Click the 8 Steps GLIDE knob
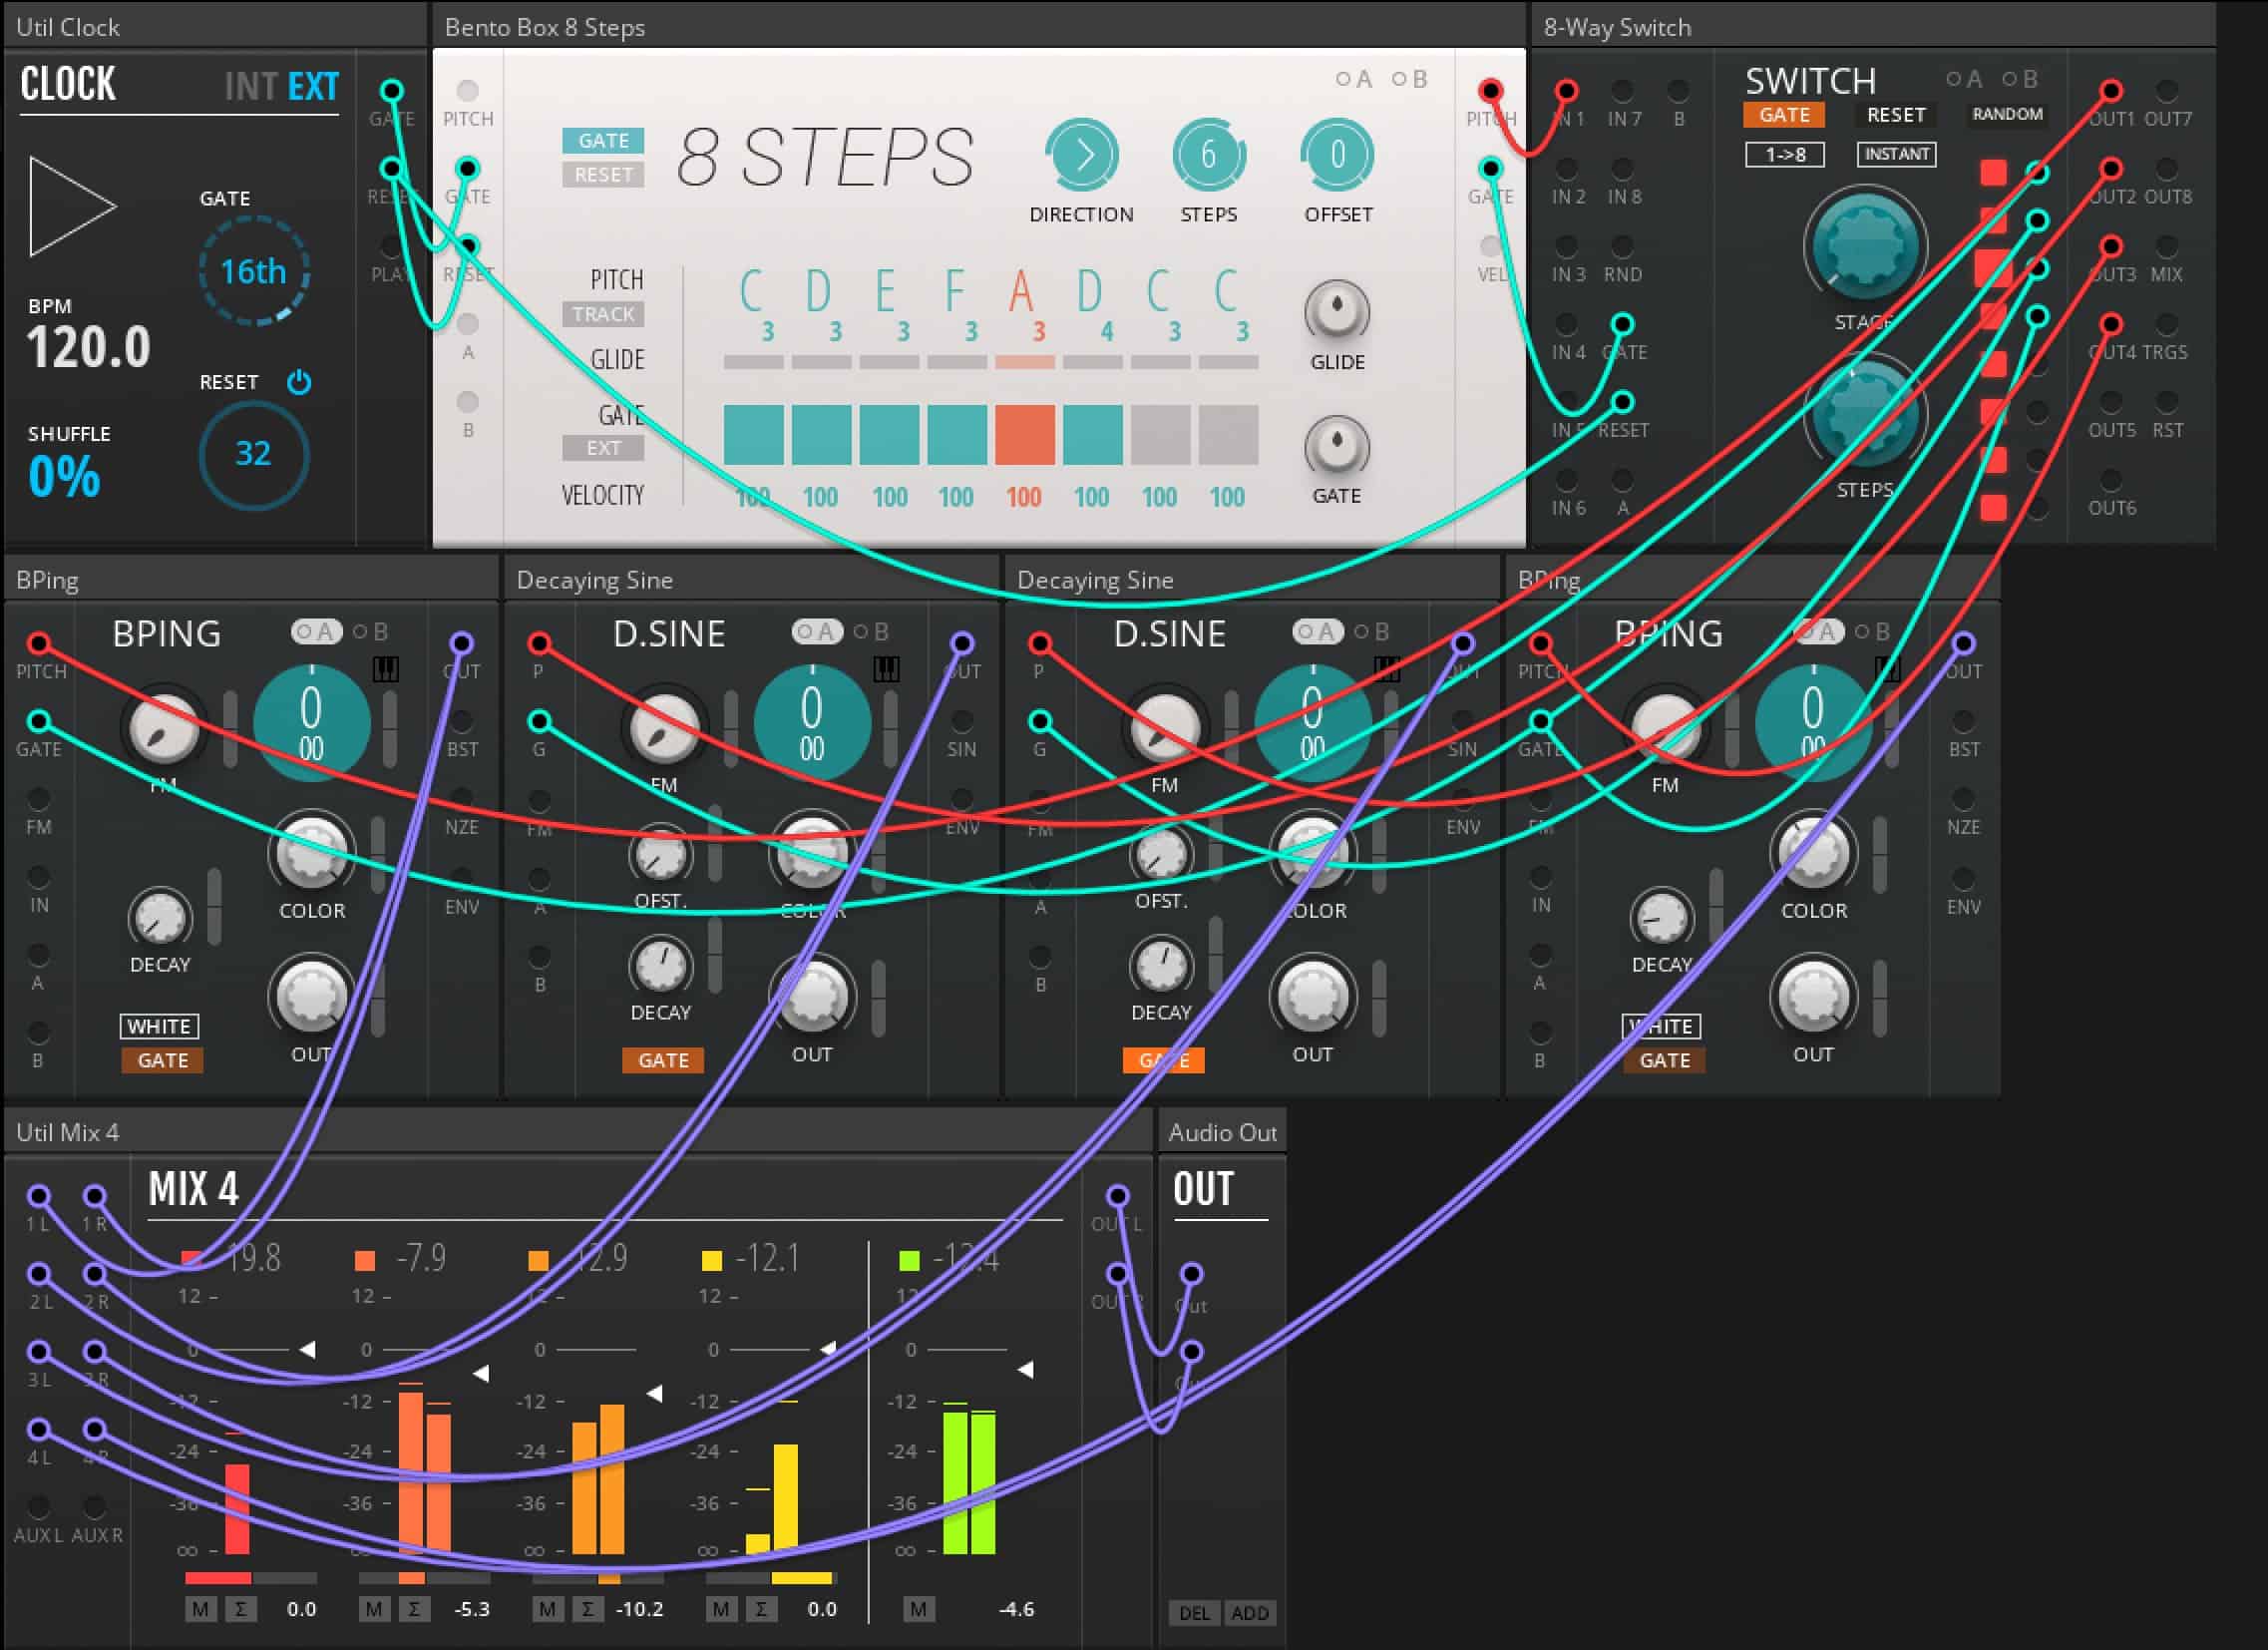This screenshot has height=1650, width=2268. (x=1336, y=311)
